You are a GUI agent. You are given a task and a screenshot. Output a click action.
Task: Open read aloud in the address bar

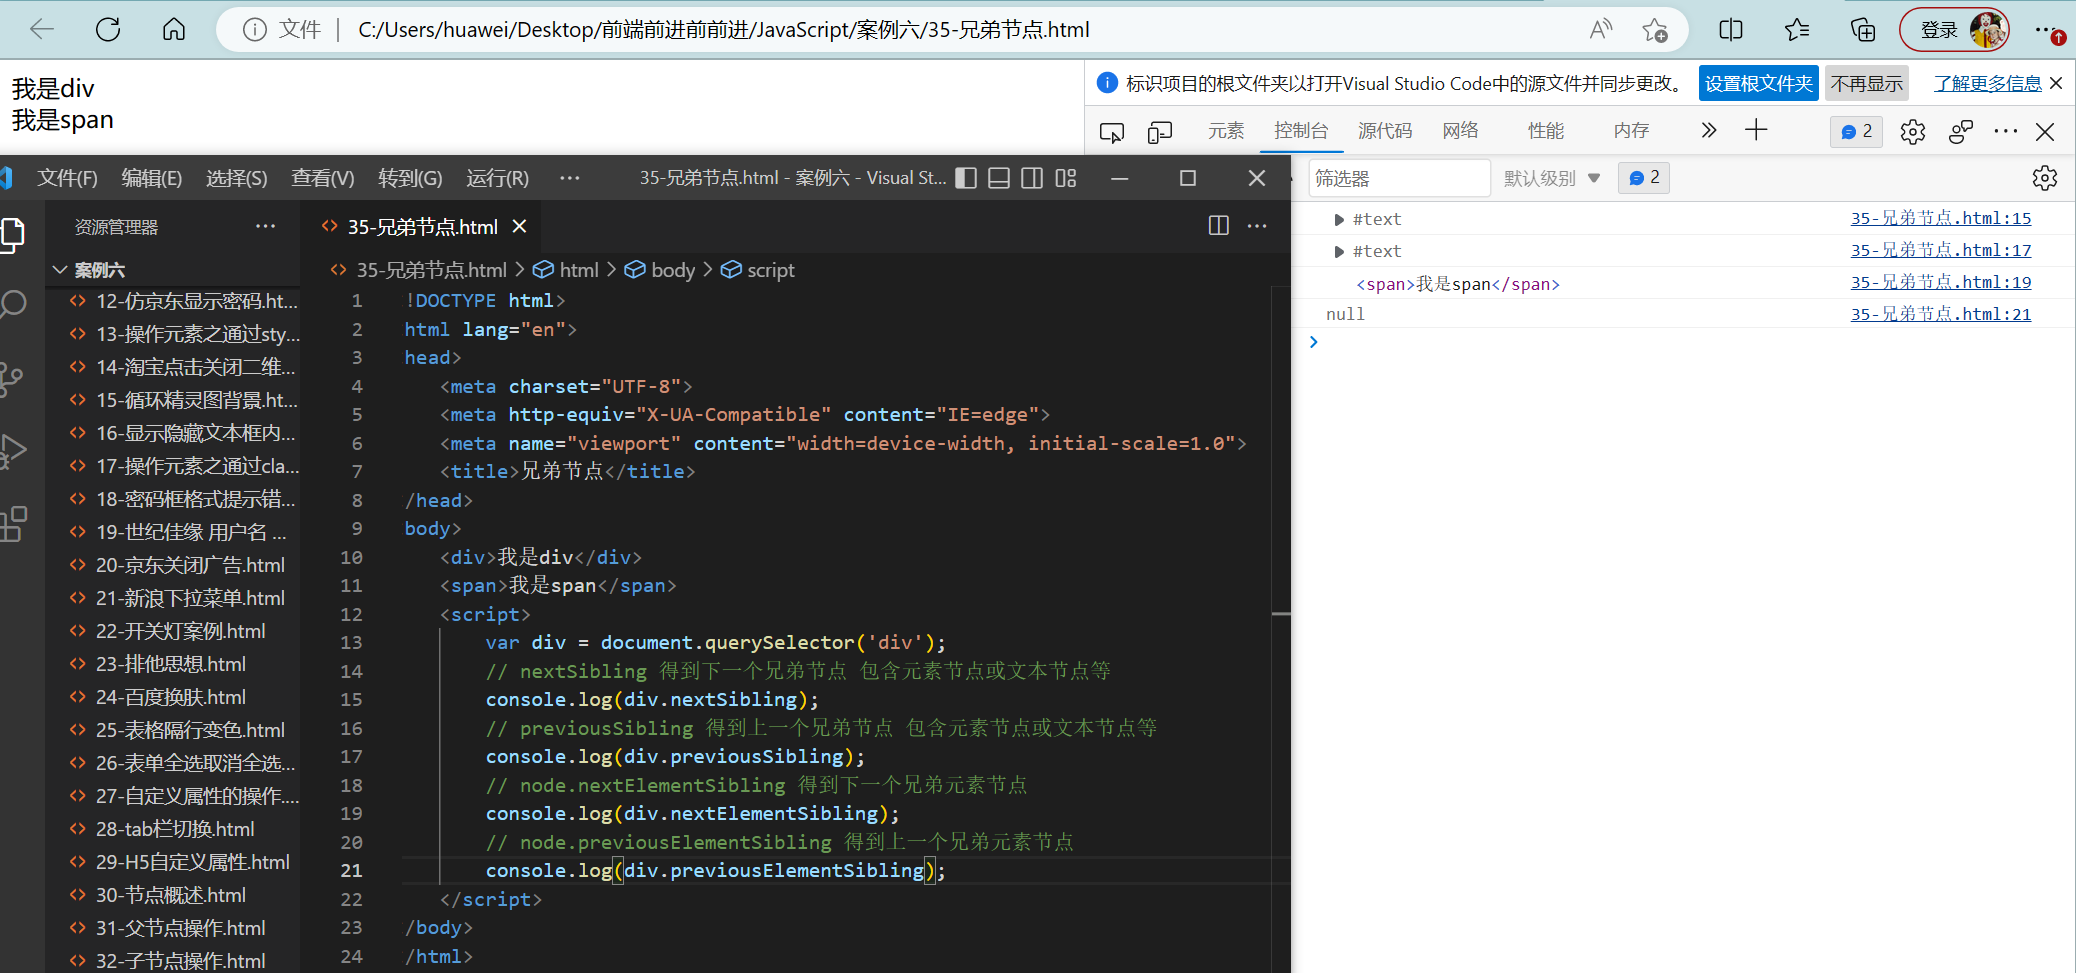point(1600,29)
